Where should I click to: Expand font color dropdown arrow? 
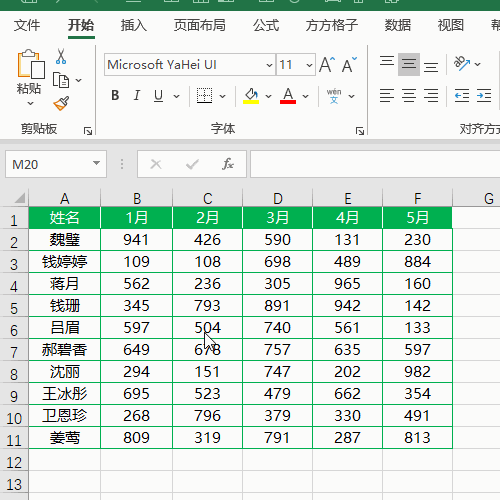[305, 96]
